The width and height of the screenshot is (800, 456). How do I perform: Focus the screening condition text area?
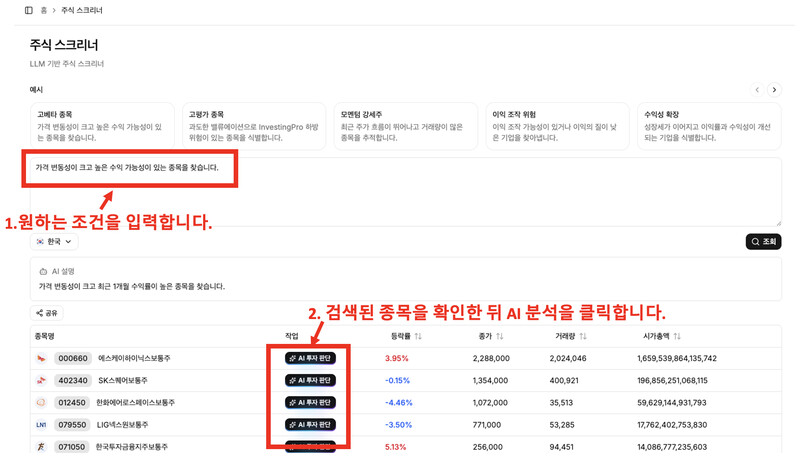tap(406, 192)
